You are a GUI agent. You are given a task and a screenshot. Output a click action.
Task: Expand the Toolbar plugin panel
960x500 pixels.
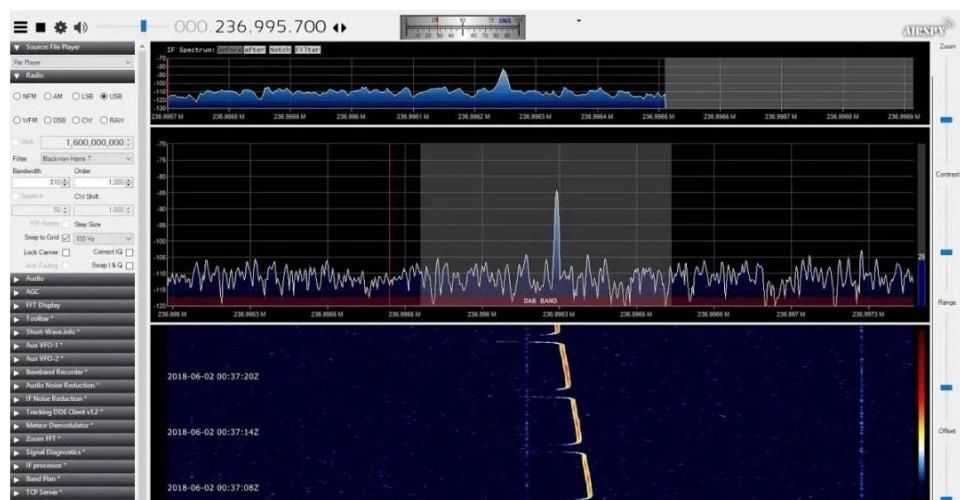[72, 319]
